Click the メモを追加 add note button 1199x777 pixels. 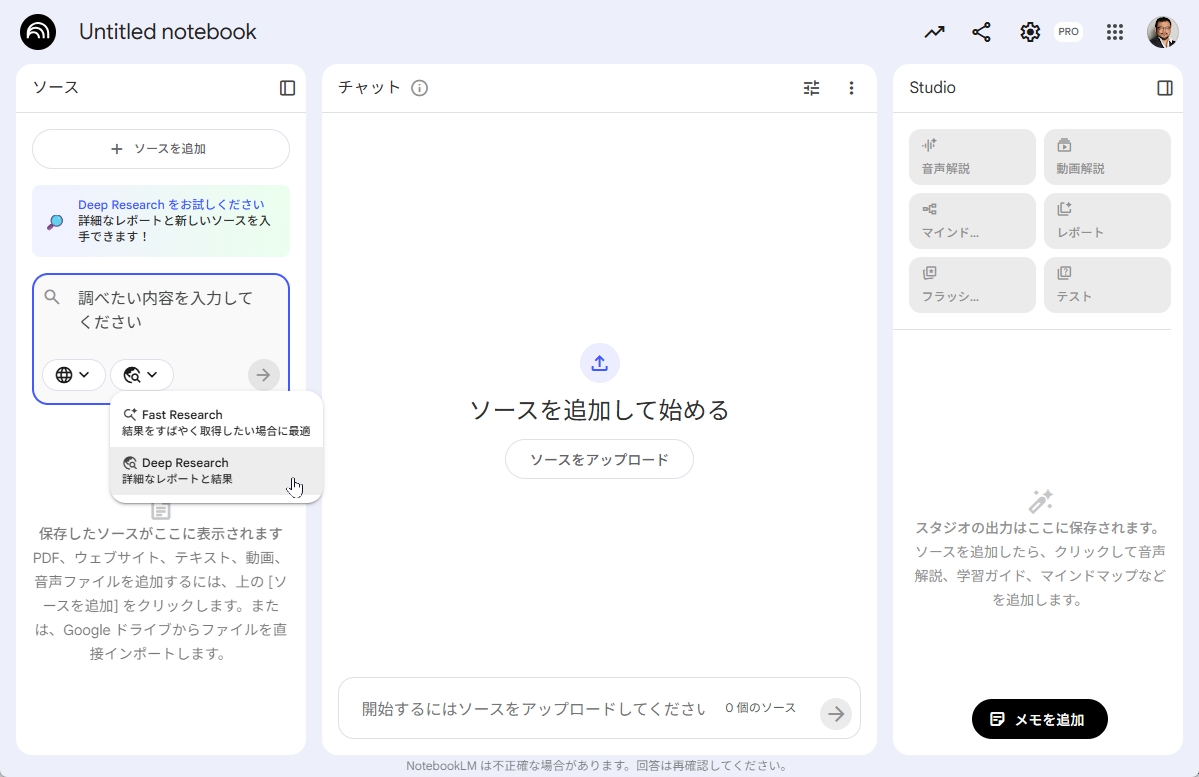(1039, 719)
